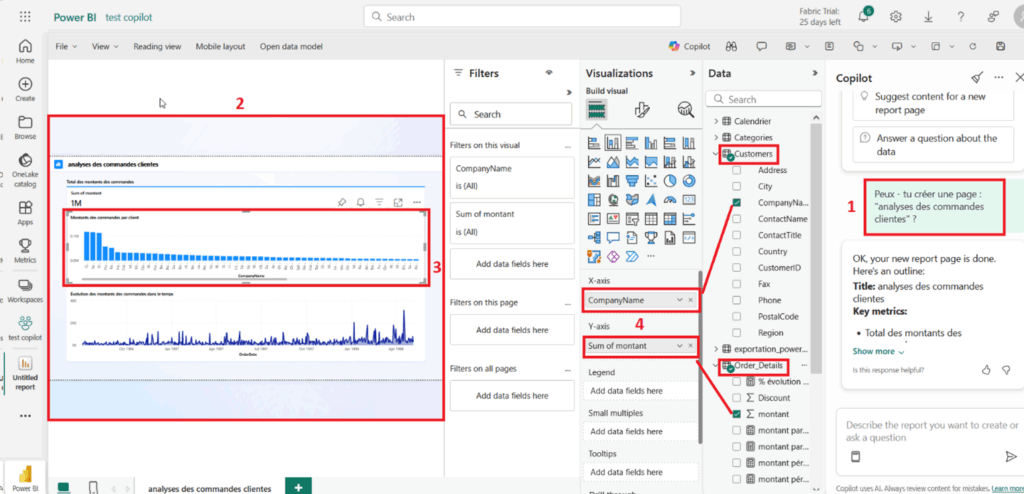This screenshot has height=494, width=1024.
Task: Click the Filters pane search field
Action: point(509,114)
